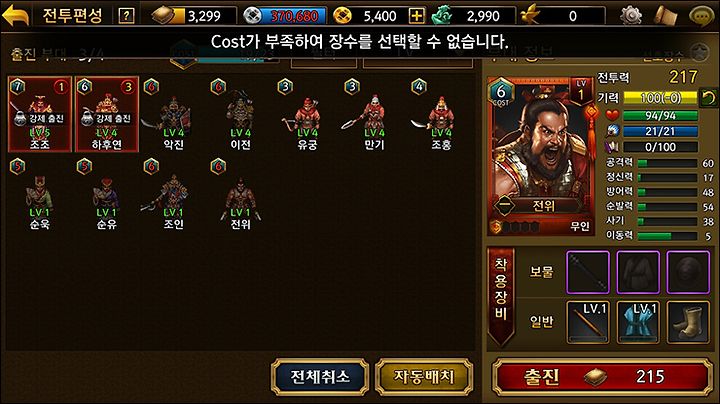720x404 pixels.
Task: Open the scroll icon in top bar
Action: click(666, 16)
